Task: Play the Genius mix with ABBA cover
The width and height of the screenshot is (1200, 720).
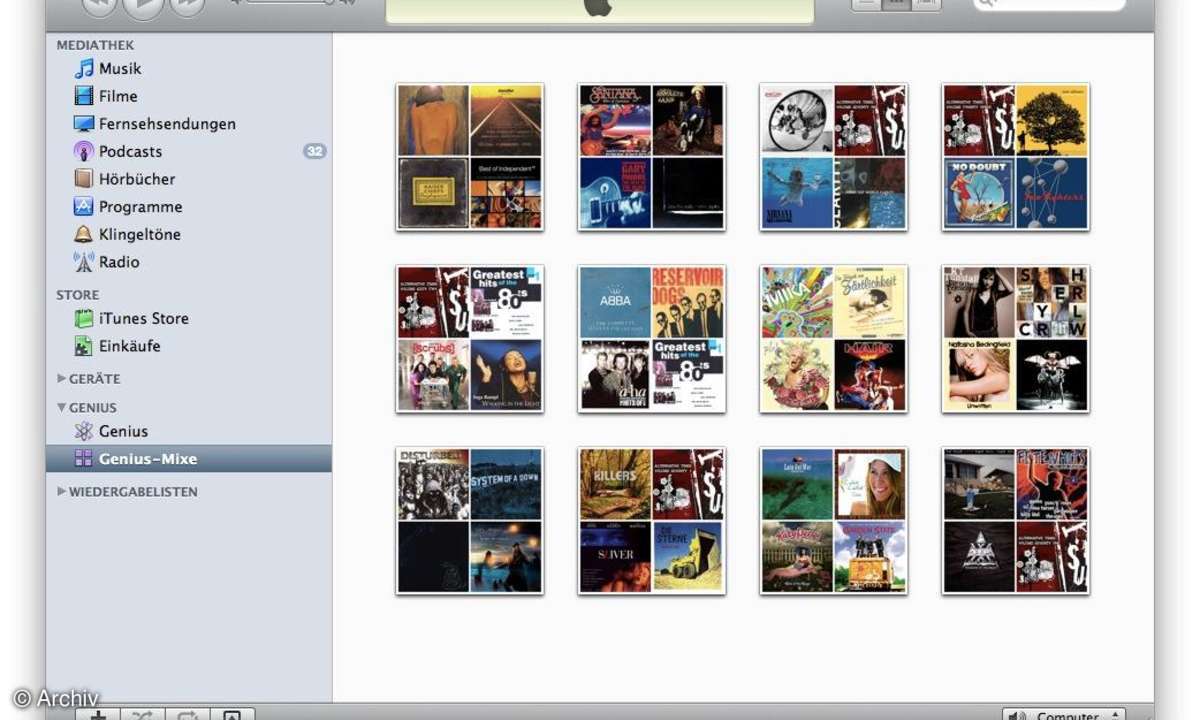Action: [x=652, y=339]
